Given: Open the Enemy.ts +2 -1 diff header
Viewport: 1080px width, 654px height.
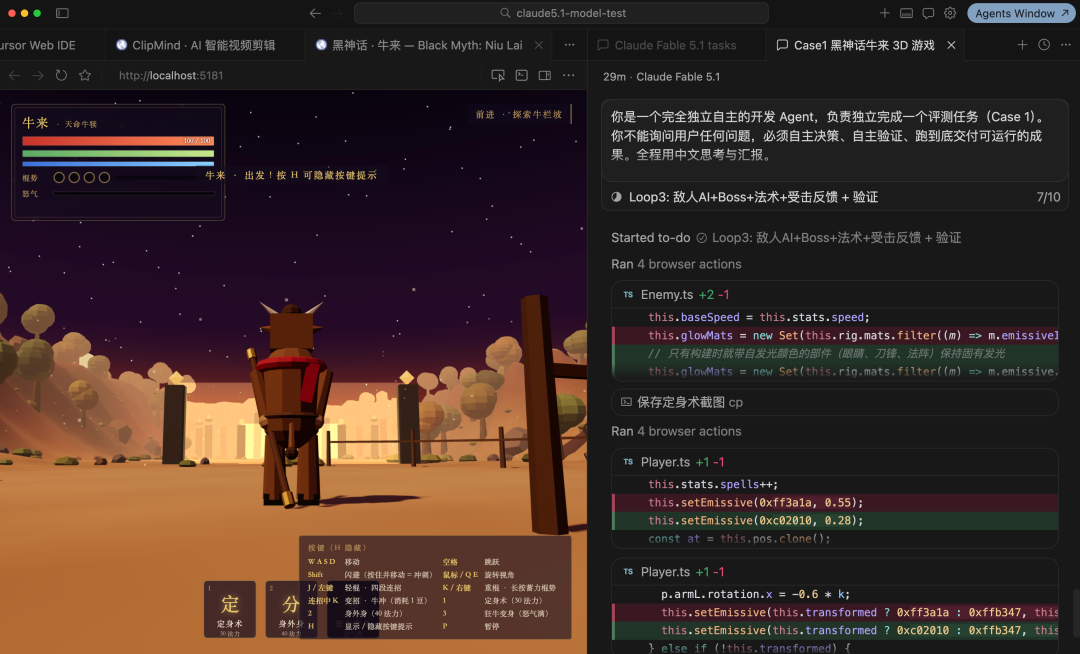Looking at the screenshot, I should pos(835,295).
